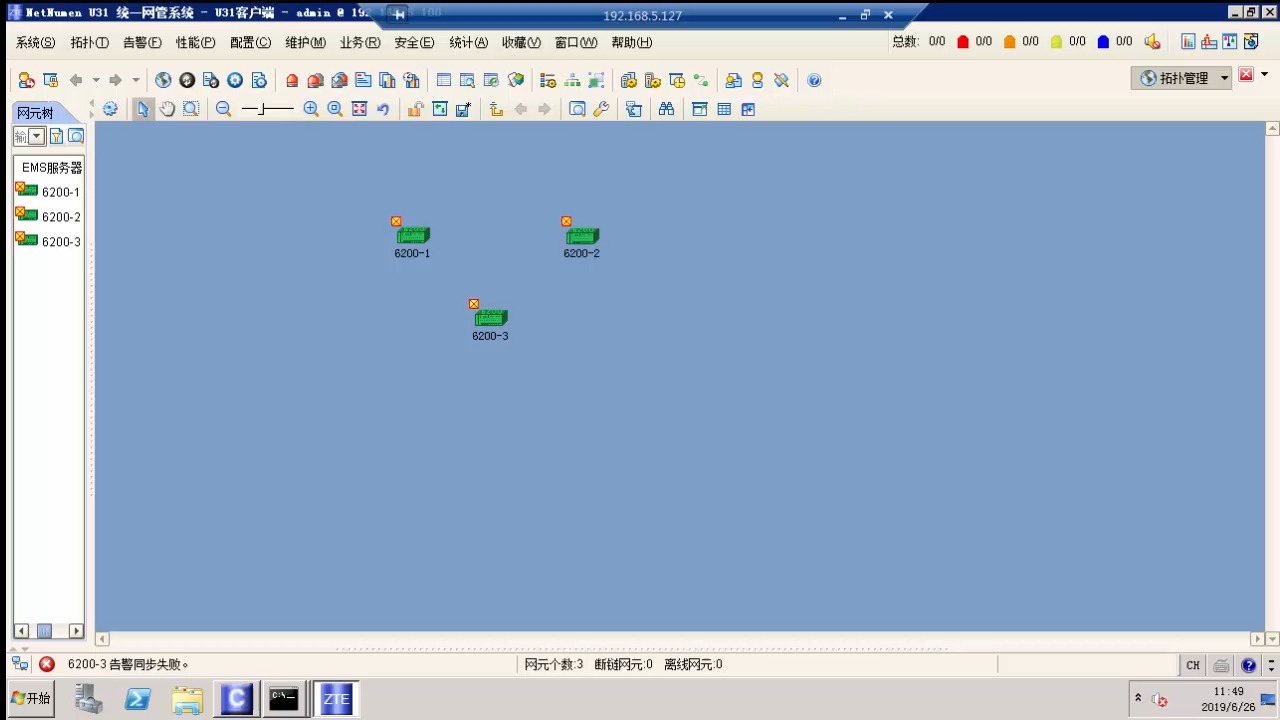
Task: Click the minor yellow alarm counter icon
Action: (x=1056, y=42)
